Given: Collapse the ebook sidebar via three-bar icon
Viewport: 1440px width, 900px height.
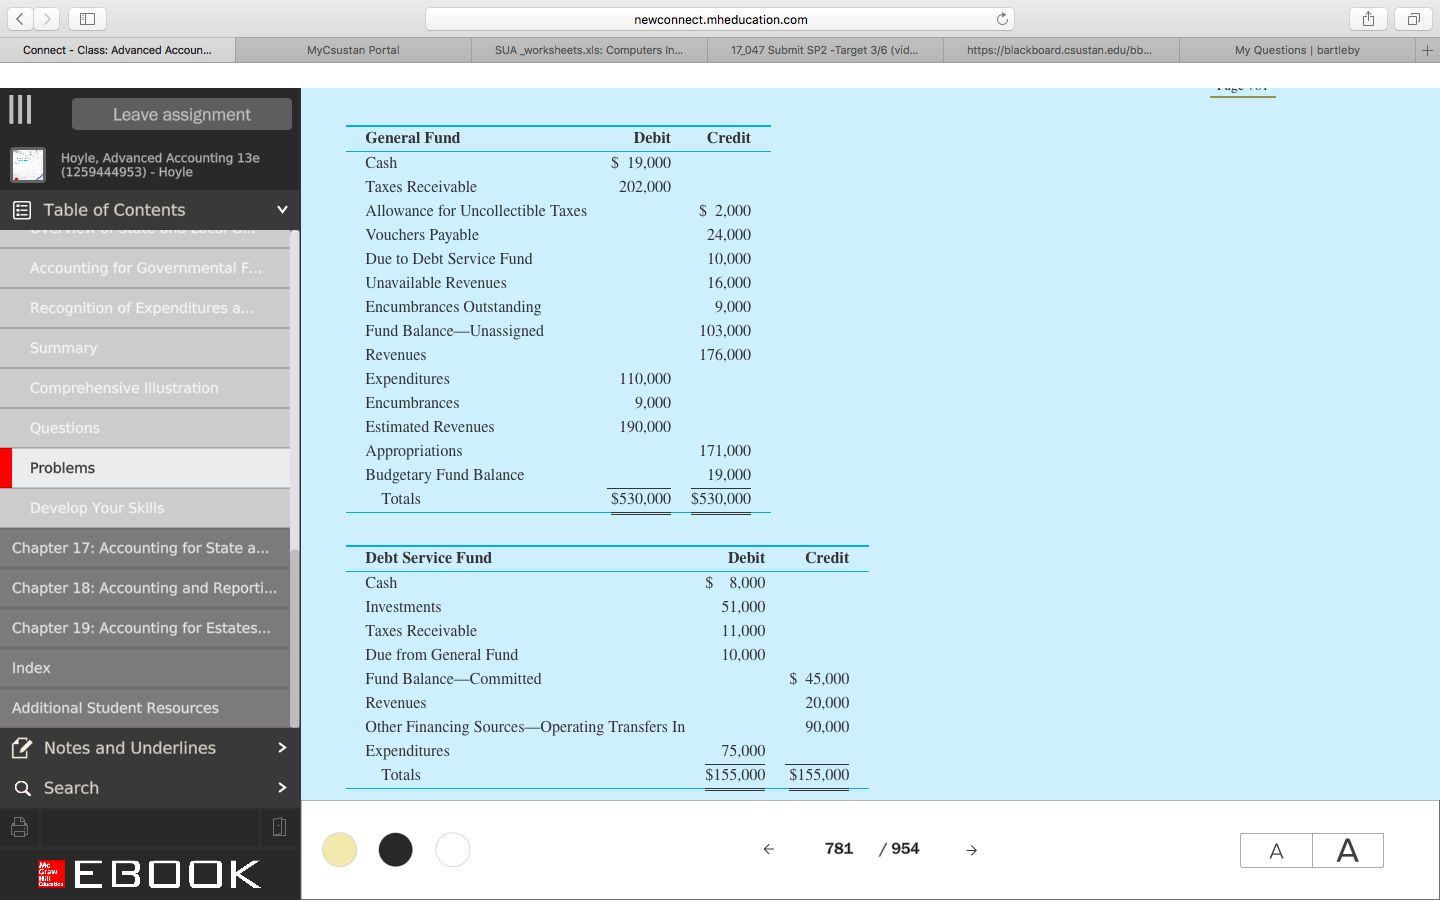Looking at the screenshot, I should (20, 109).
